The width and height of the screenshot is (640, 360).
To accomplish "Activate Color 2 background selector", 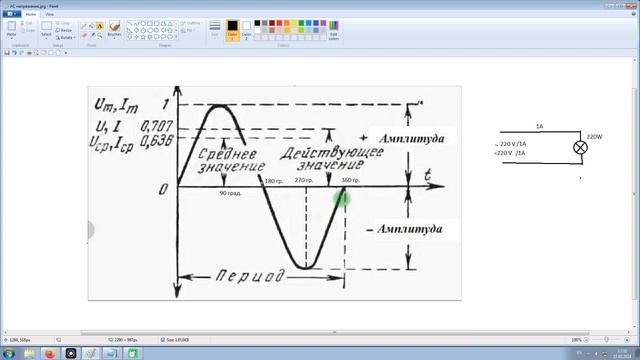I will point(246,30).
